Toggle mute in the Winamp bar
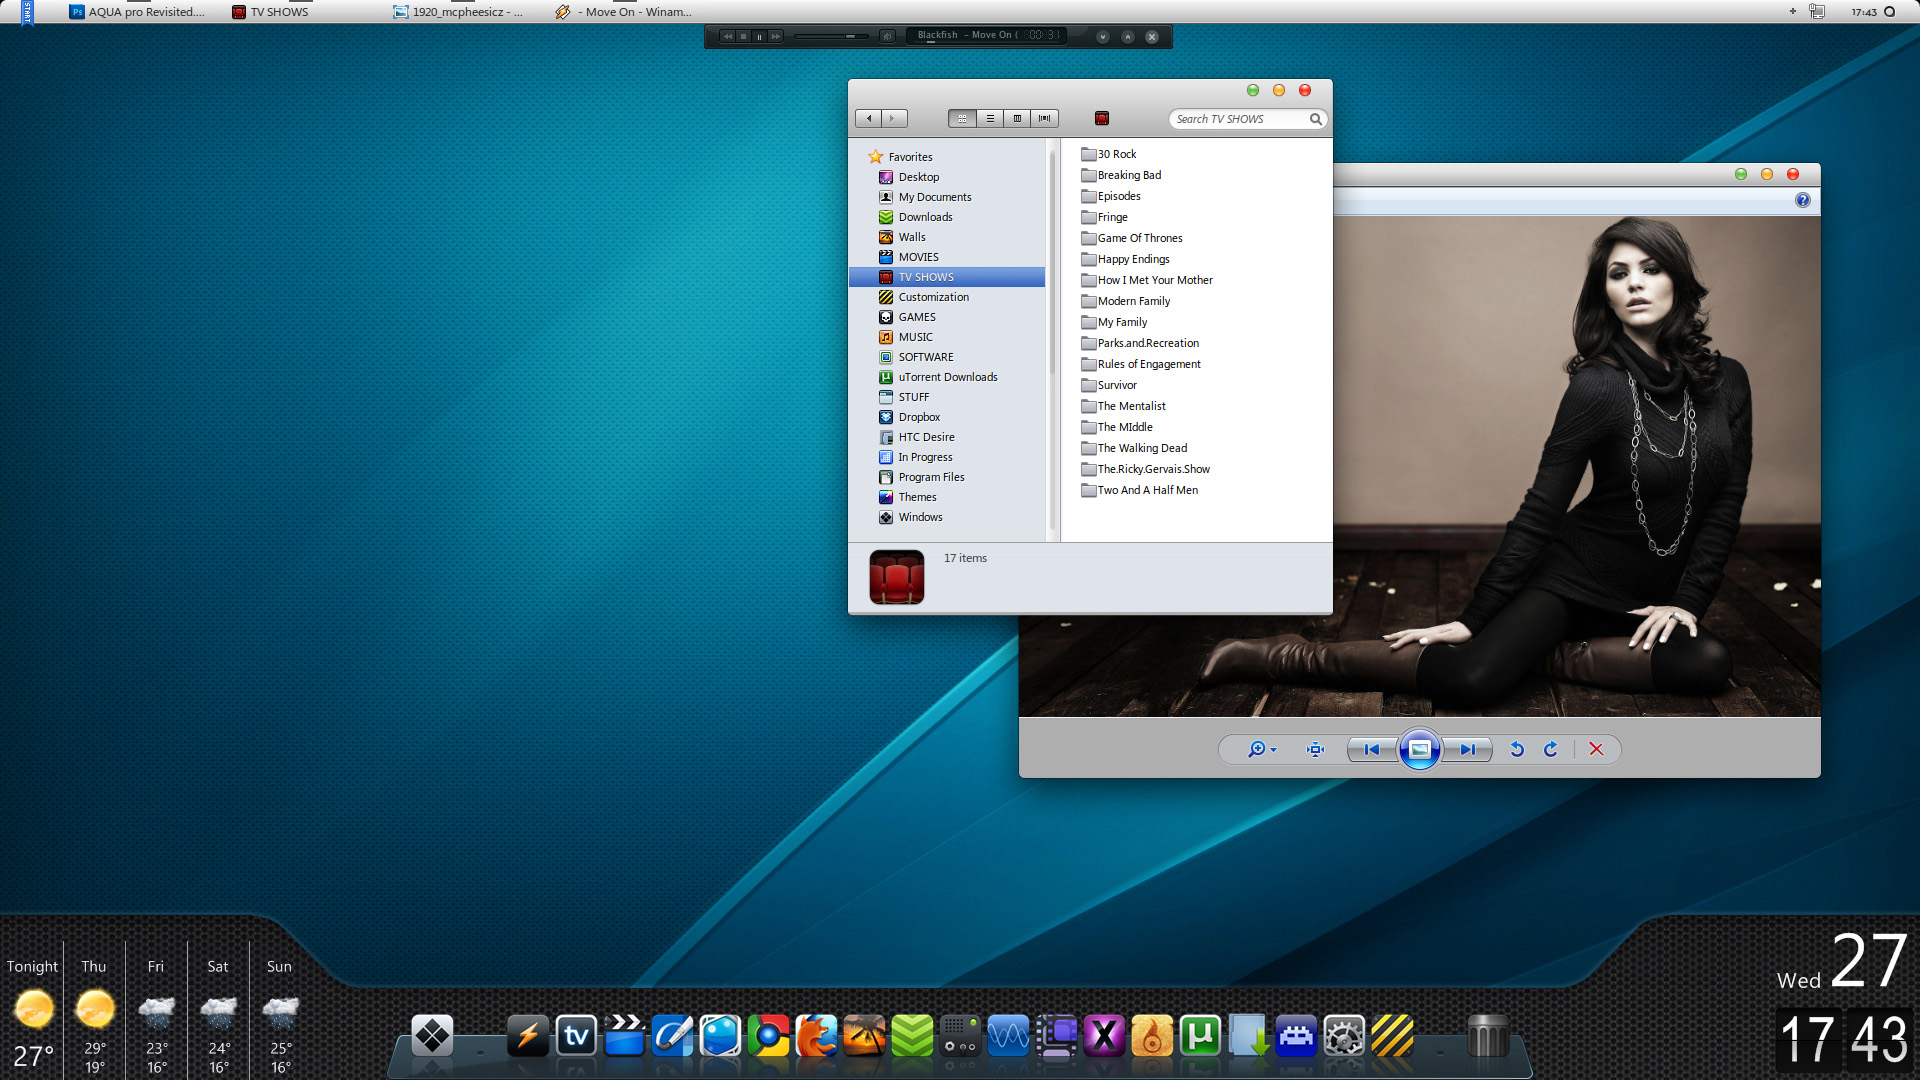 click(x=887, y=36)
